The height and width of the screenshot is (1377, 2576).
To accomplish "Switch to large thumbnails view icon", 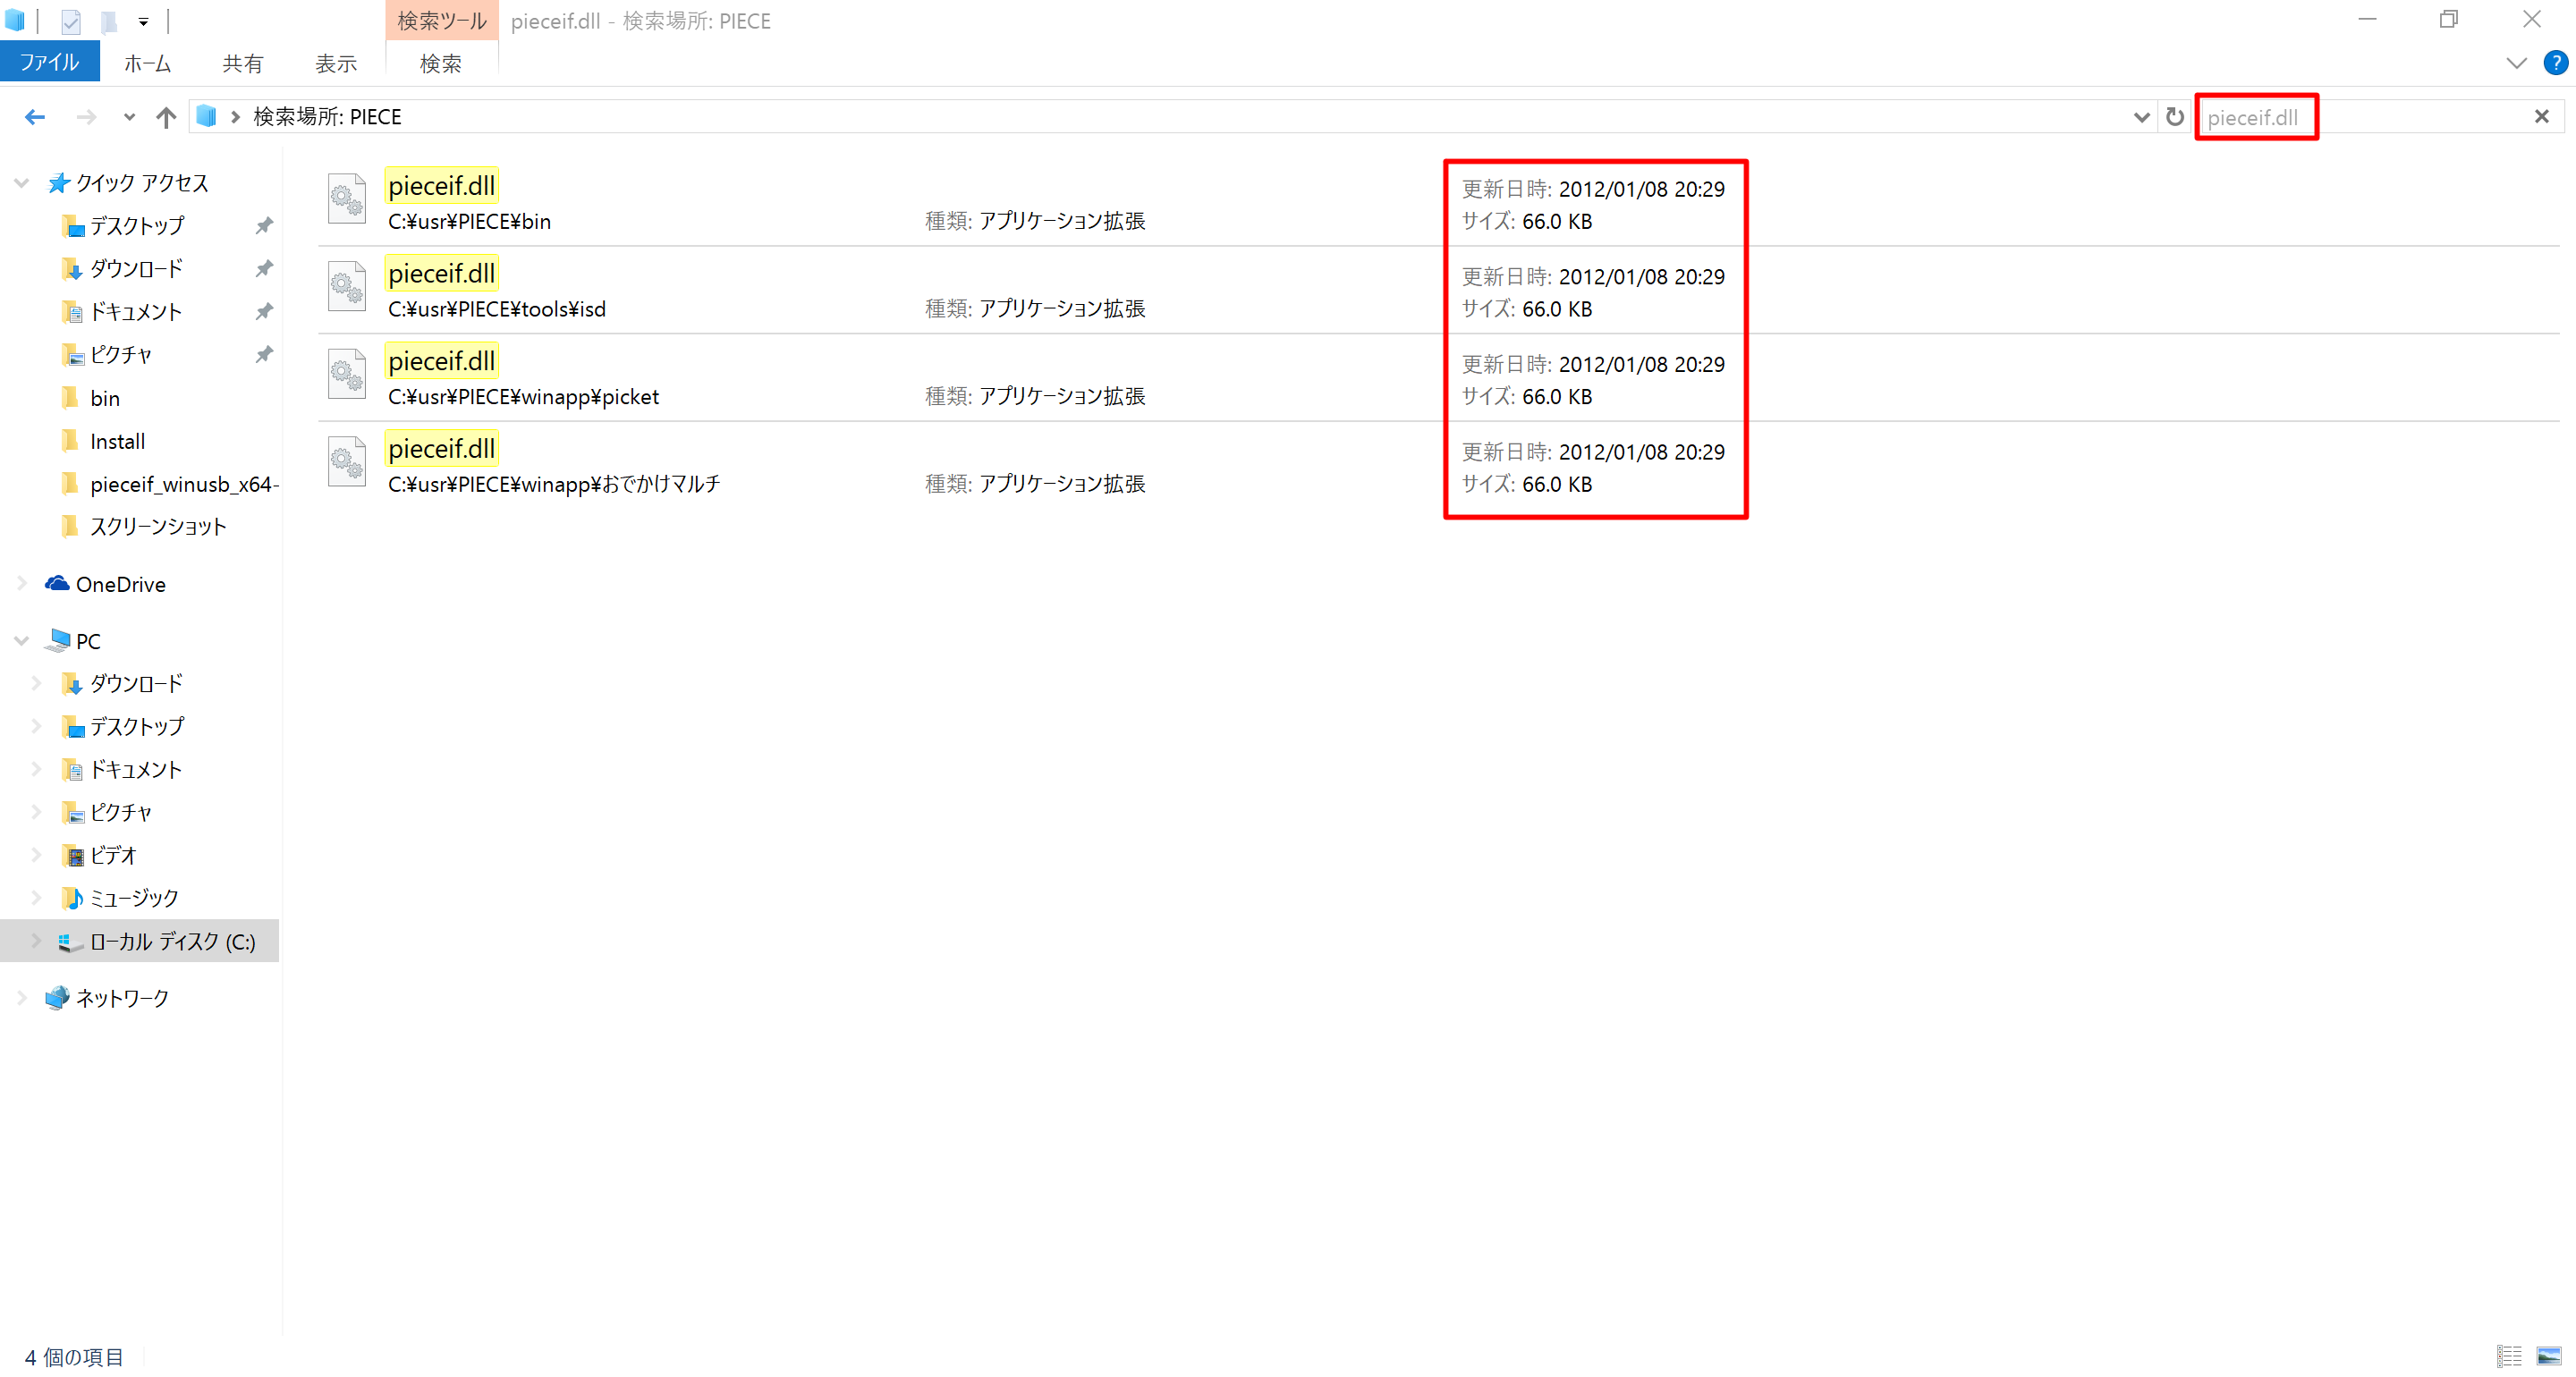I will click(2548, 1357).
